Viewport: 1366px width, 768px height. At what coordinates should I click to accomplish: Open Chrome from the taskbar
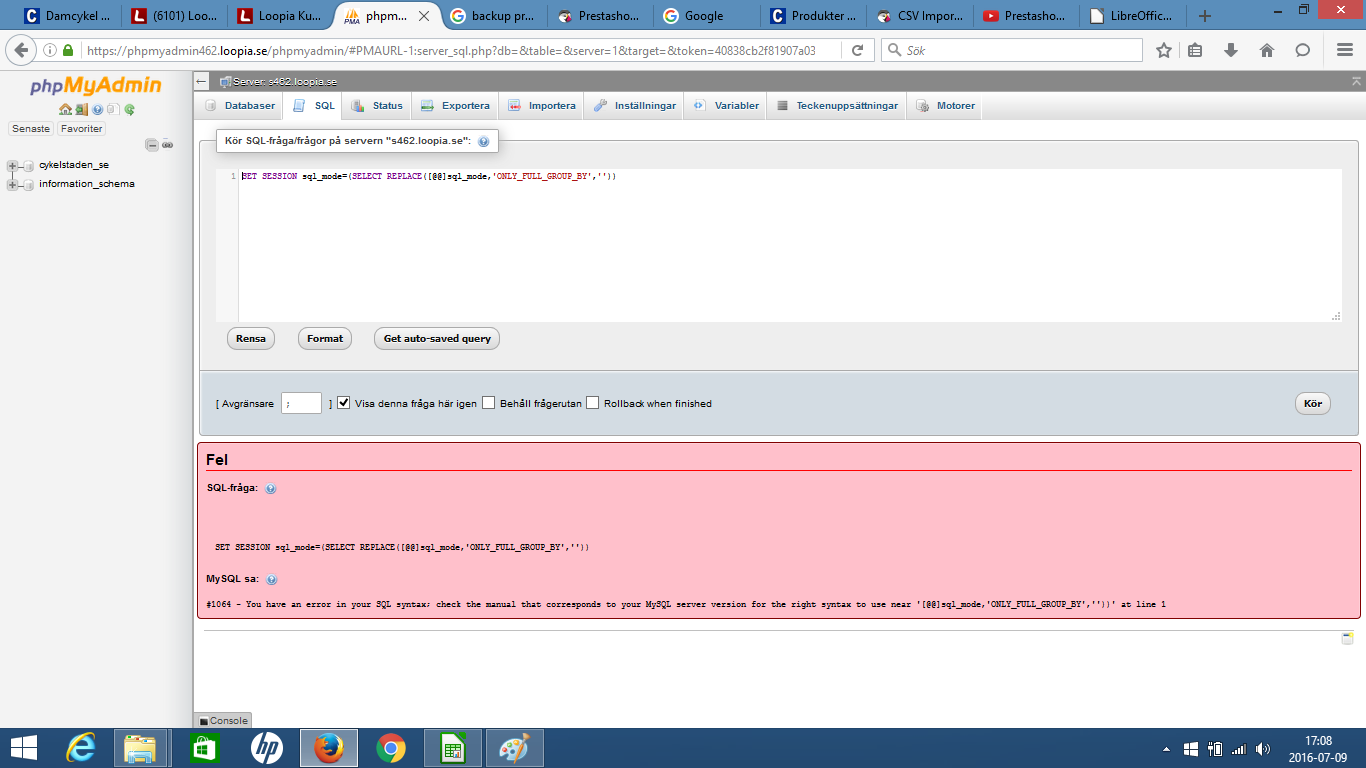click(x=391, y=748)
